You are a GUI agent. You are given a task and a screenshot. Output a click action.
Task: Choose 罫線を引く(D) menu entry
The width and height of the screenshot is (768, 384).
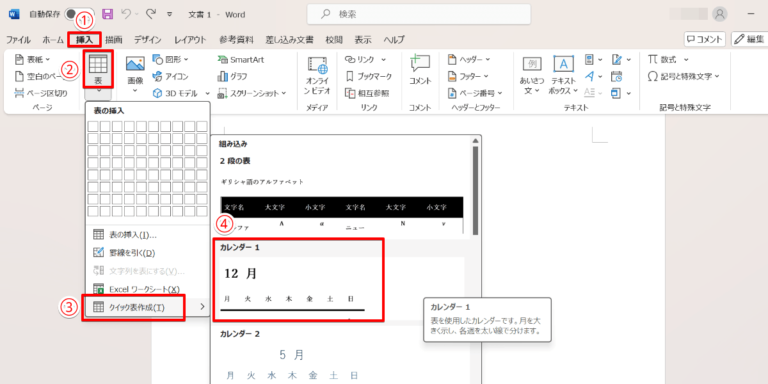tap(147, 253)
